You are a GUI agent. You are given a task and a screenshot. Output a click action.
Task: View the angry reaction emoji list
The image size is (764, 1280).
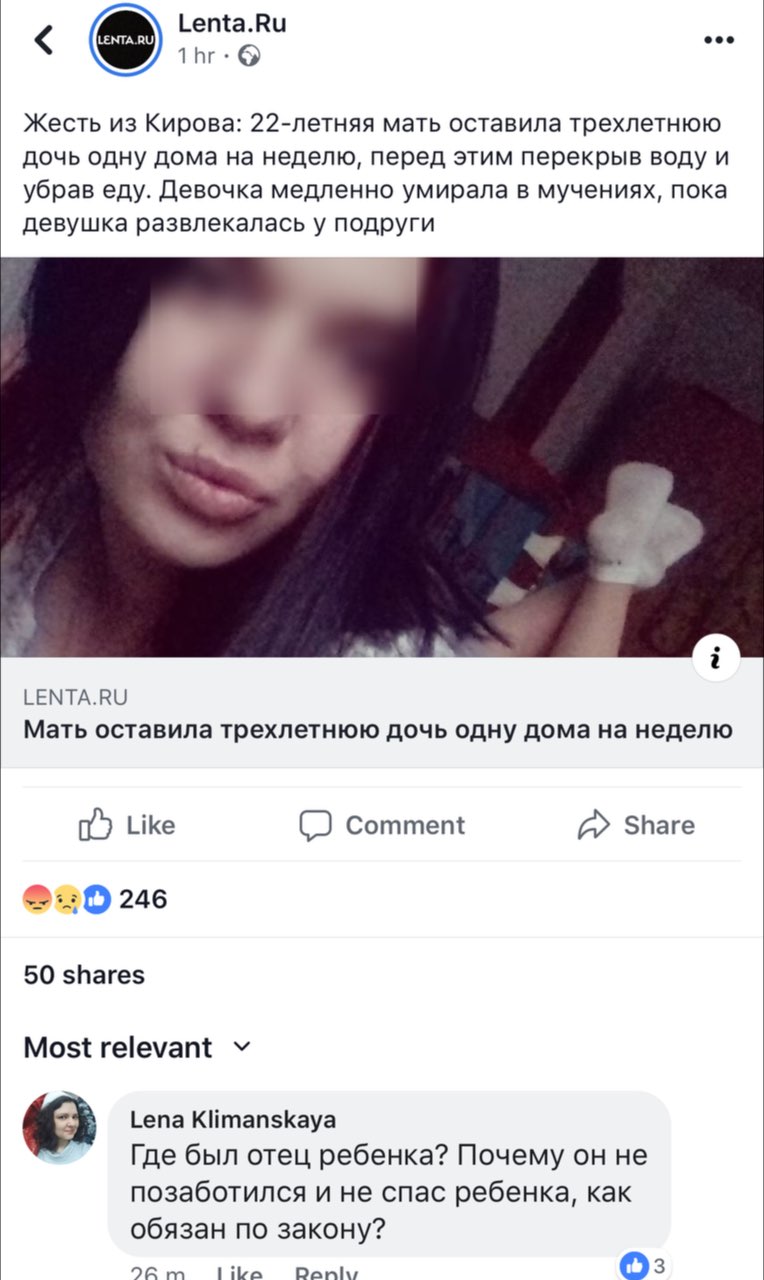point(38,899)
